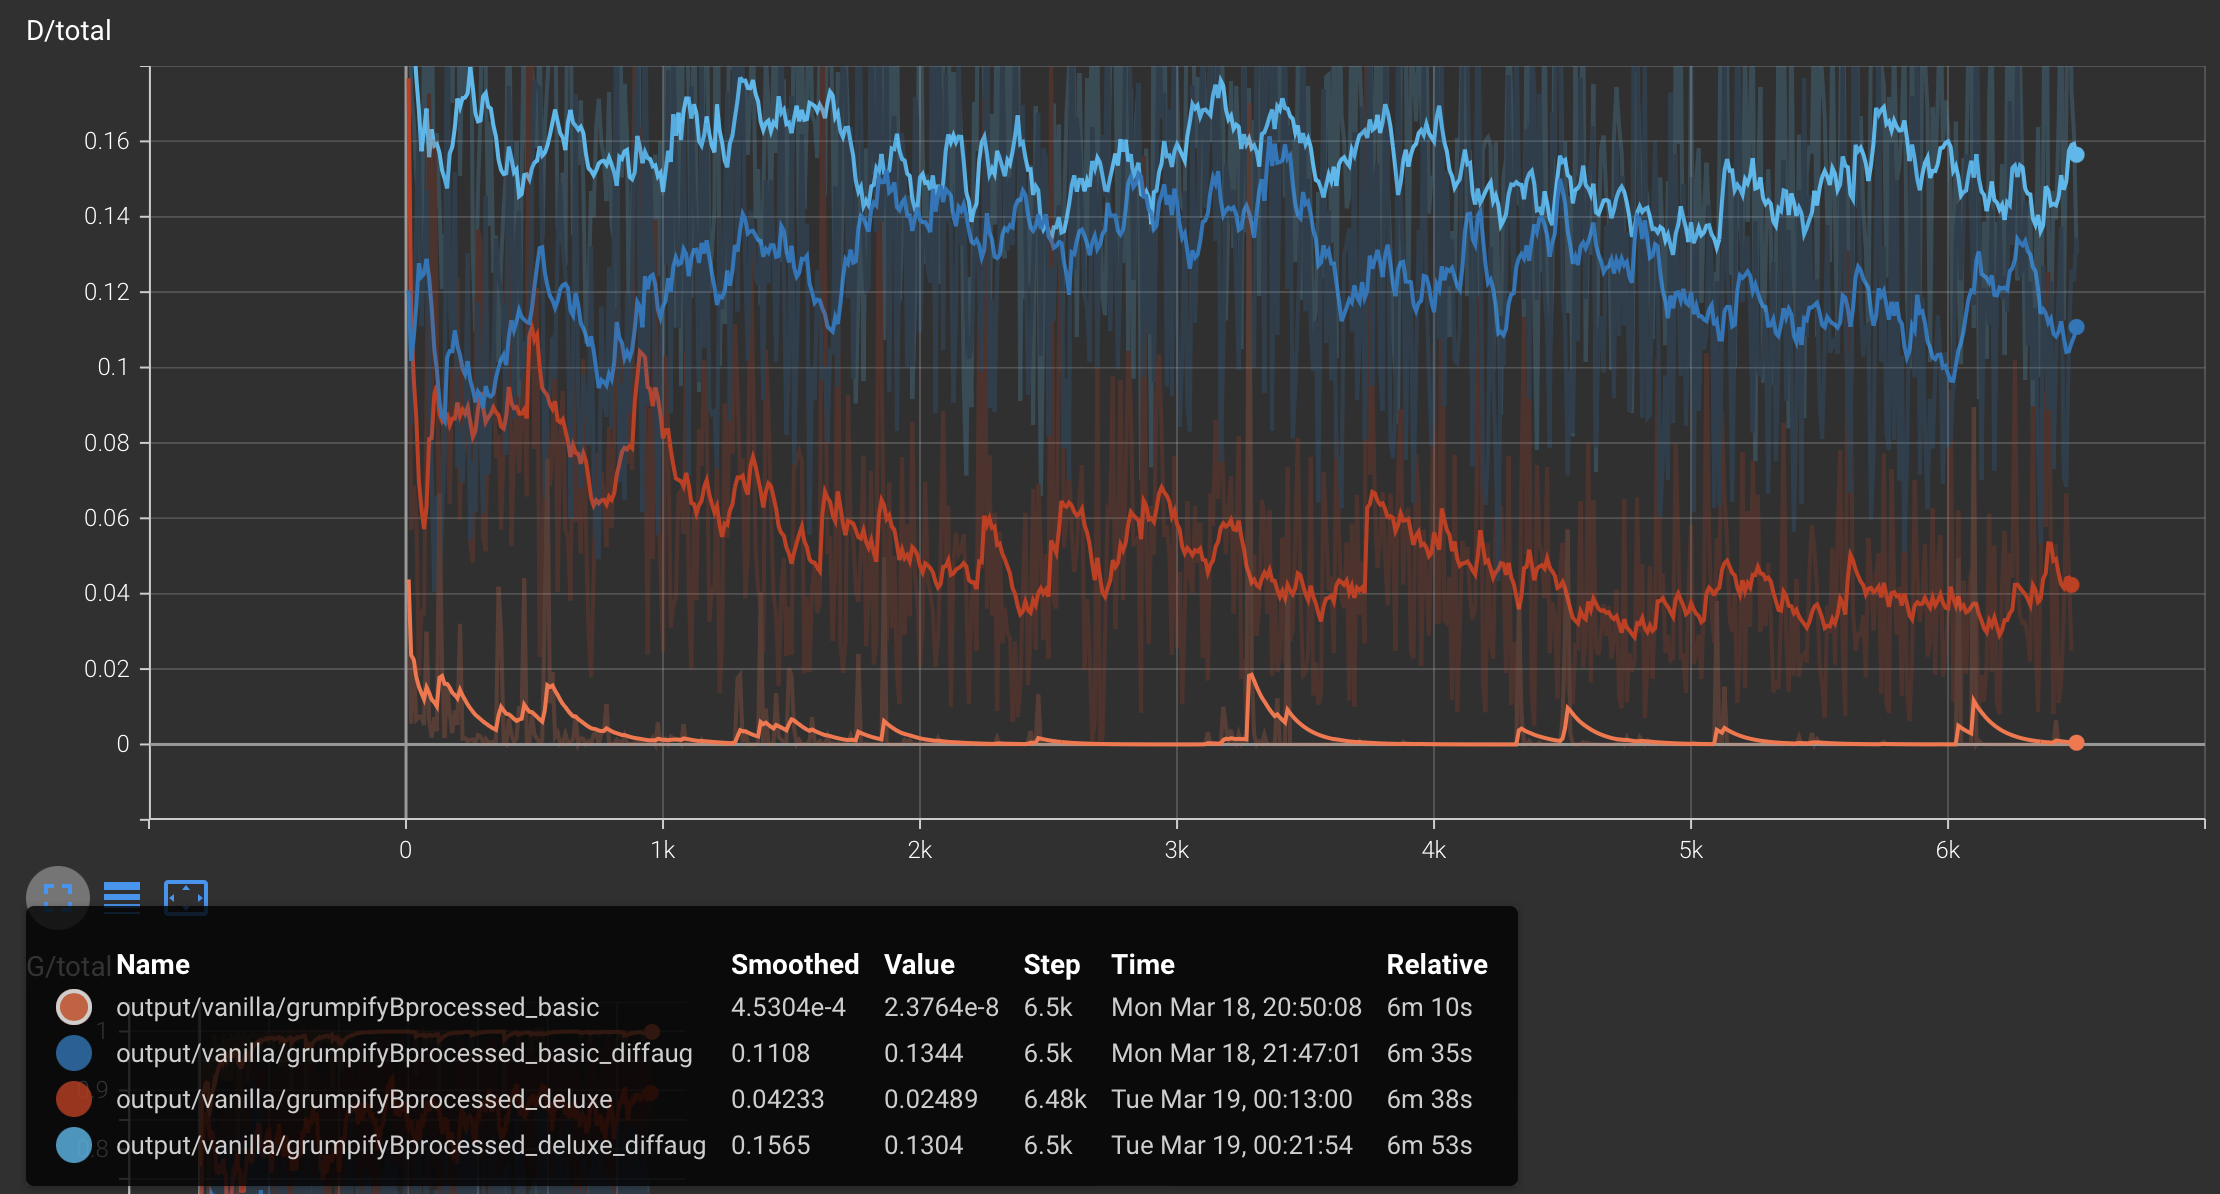Image resolution: width=2220 pixels, height=1194 pixels.
Task: Click value 2.3764e-8
Action: coord(941,1007)
